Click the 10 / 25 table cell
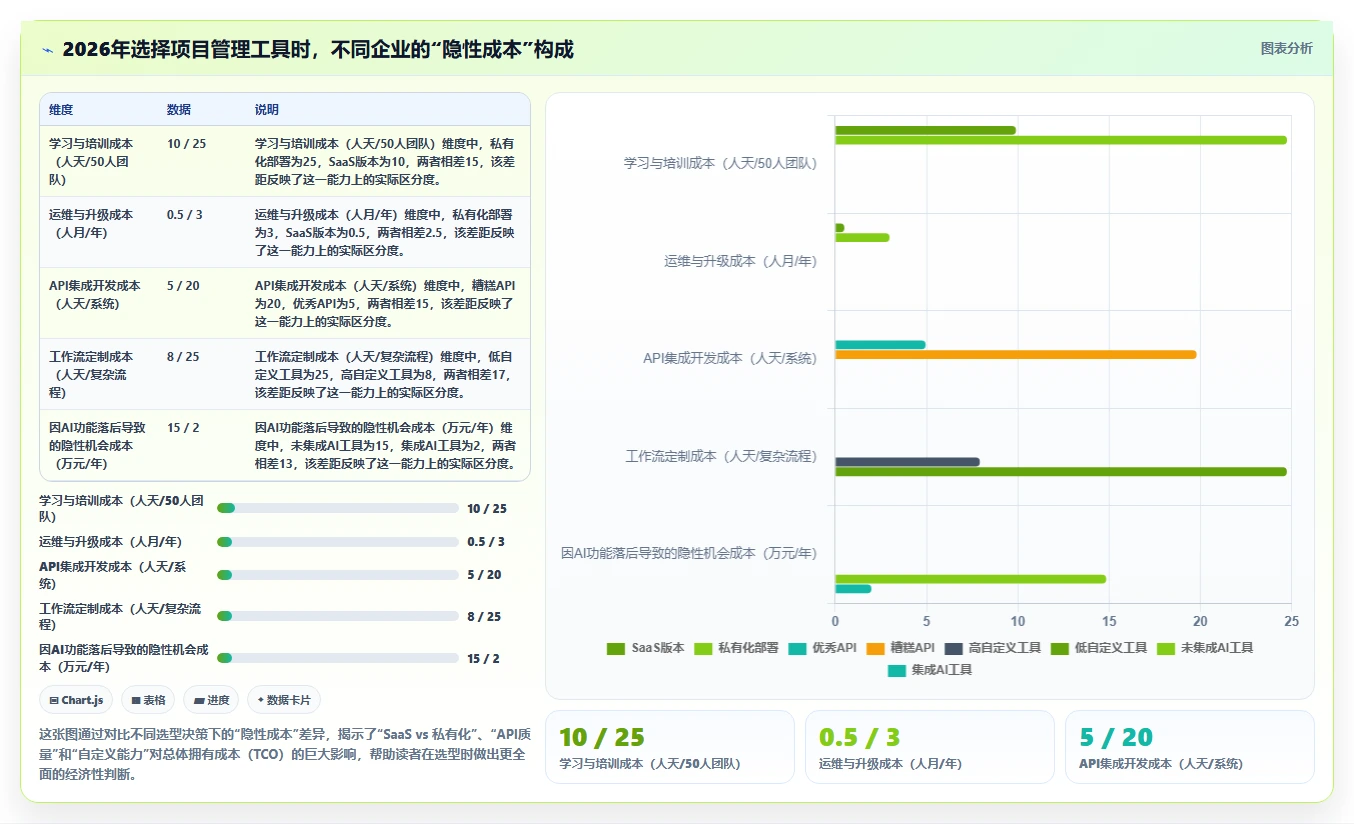Screen dimensions: 1354x824 (x=187, y=144)
